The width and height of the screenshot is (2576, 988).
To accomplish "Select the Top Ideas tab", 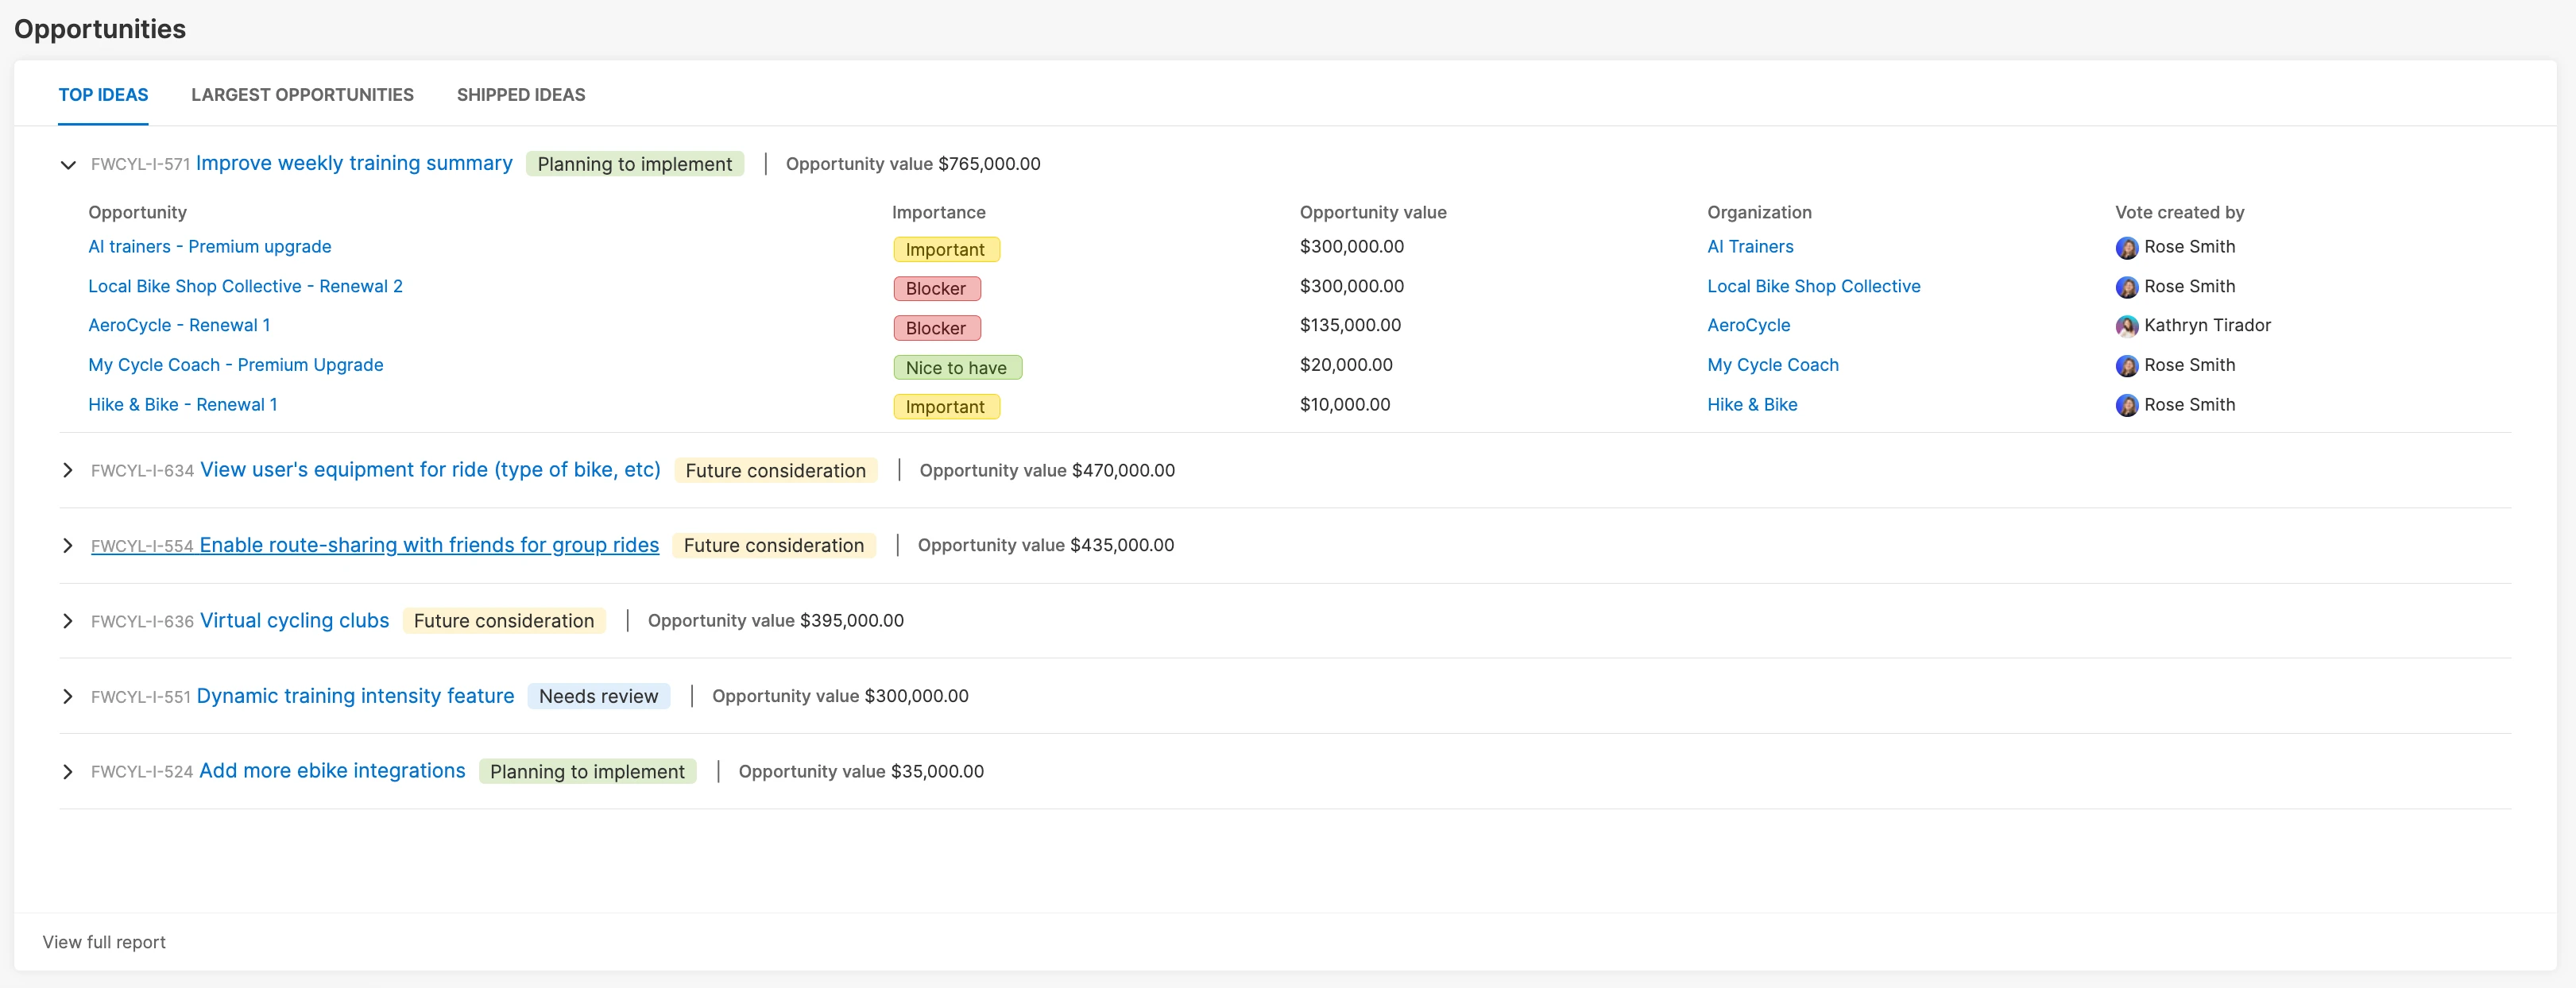I will (103, 95).
